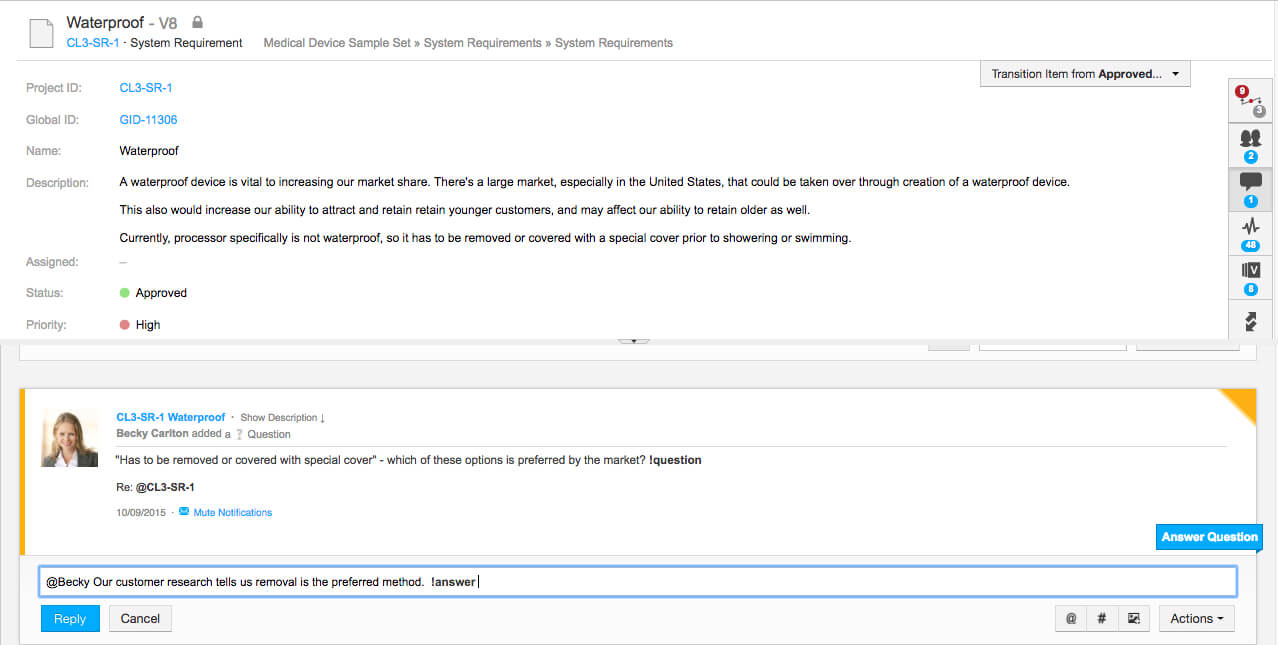
Task: Click the blue Reply button
Action: [x=70, y=619]
